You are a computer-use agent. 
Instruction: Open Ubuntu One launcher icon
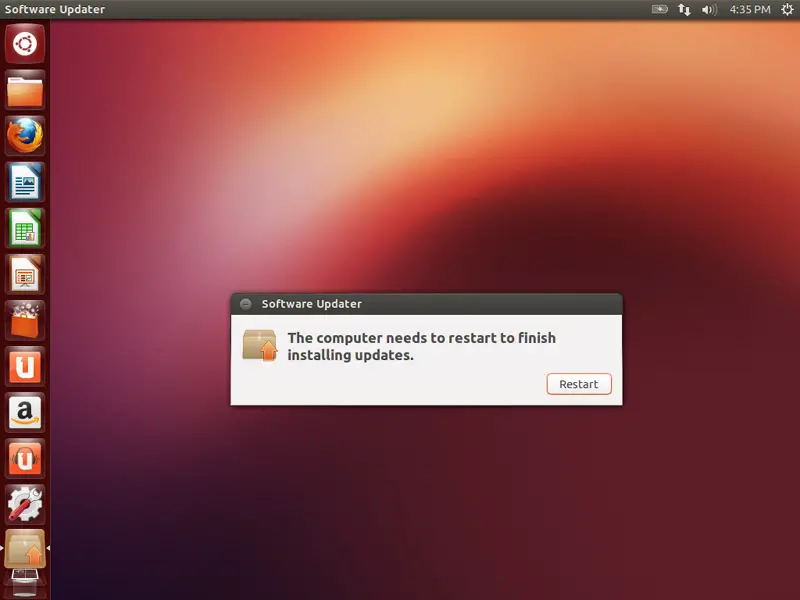click(24, 366)
